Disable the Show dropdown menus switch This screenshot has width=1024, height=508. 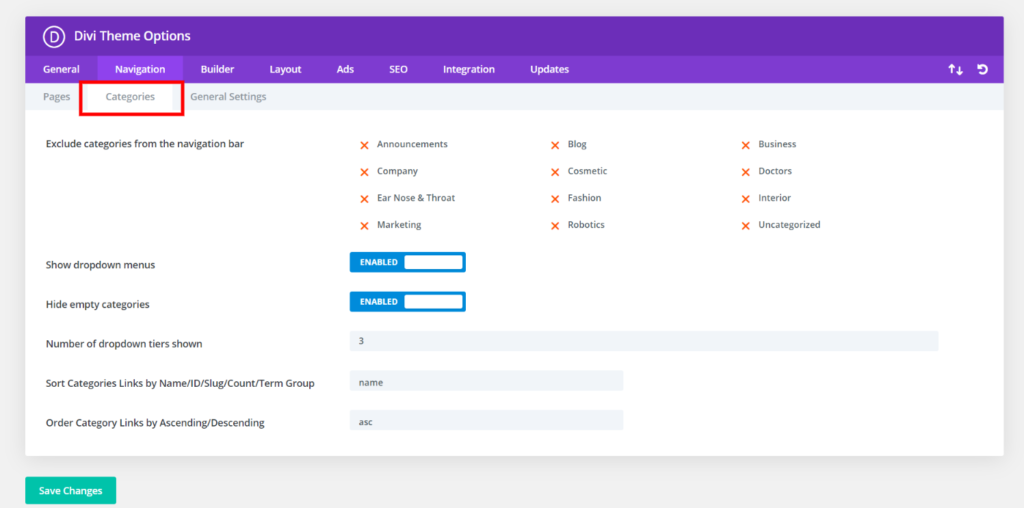(x=408, y=262)
